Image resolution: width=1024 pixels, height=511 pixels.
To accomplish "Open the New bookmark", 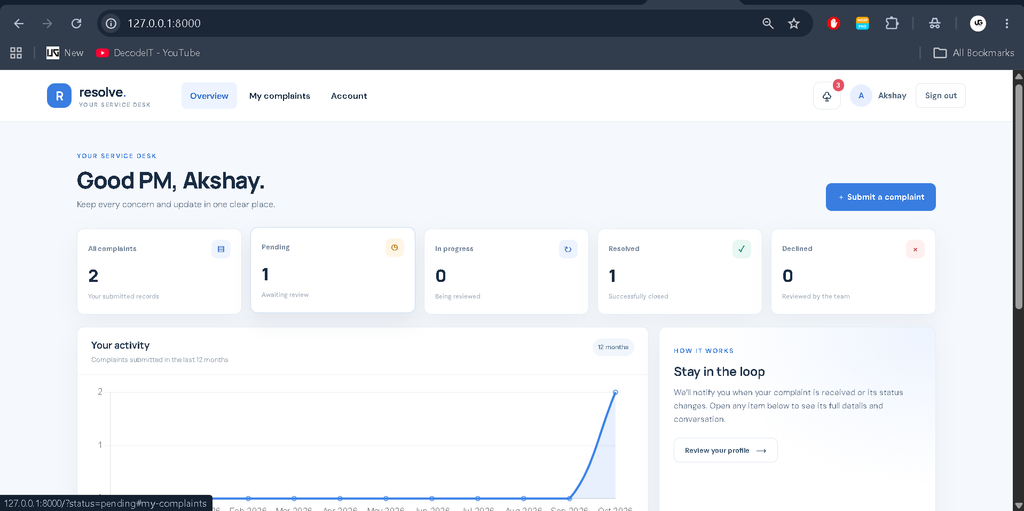I will (x=65, y=53).
